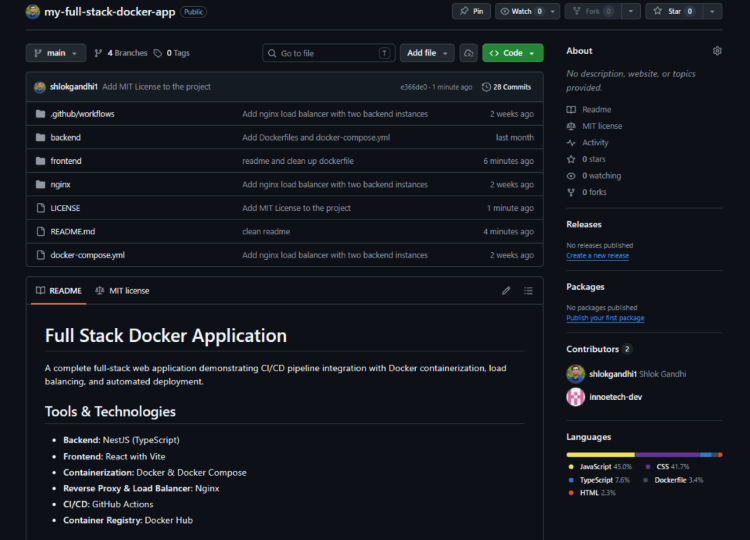Click the CSS 41.7% language entry
The image size is (750, 540).
pyautogui.click(x=667, y=467)
